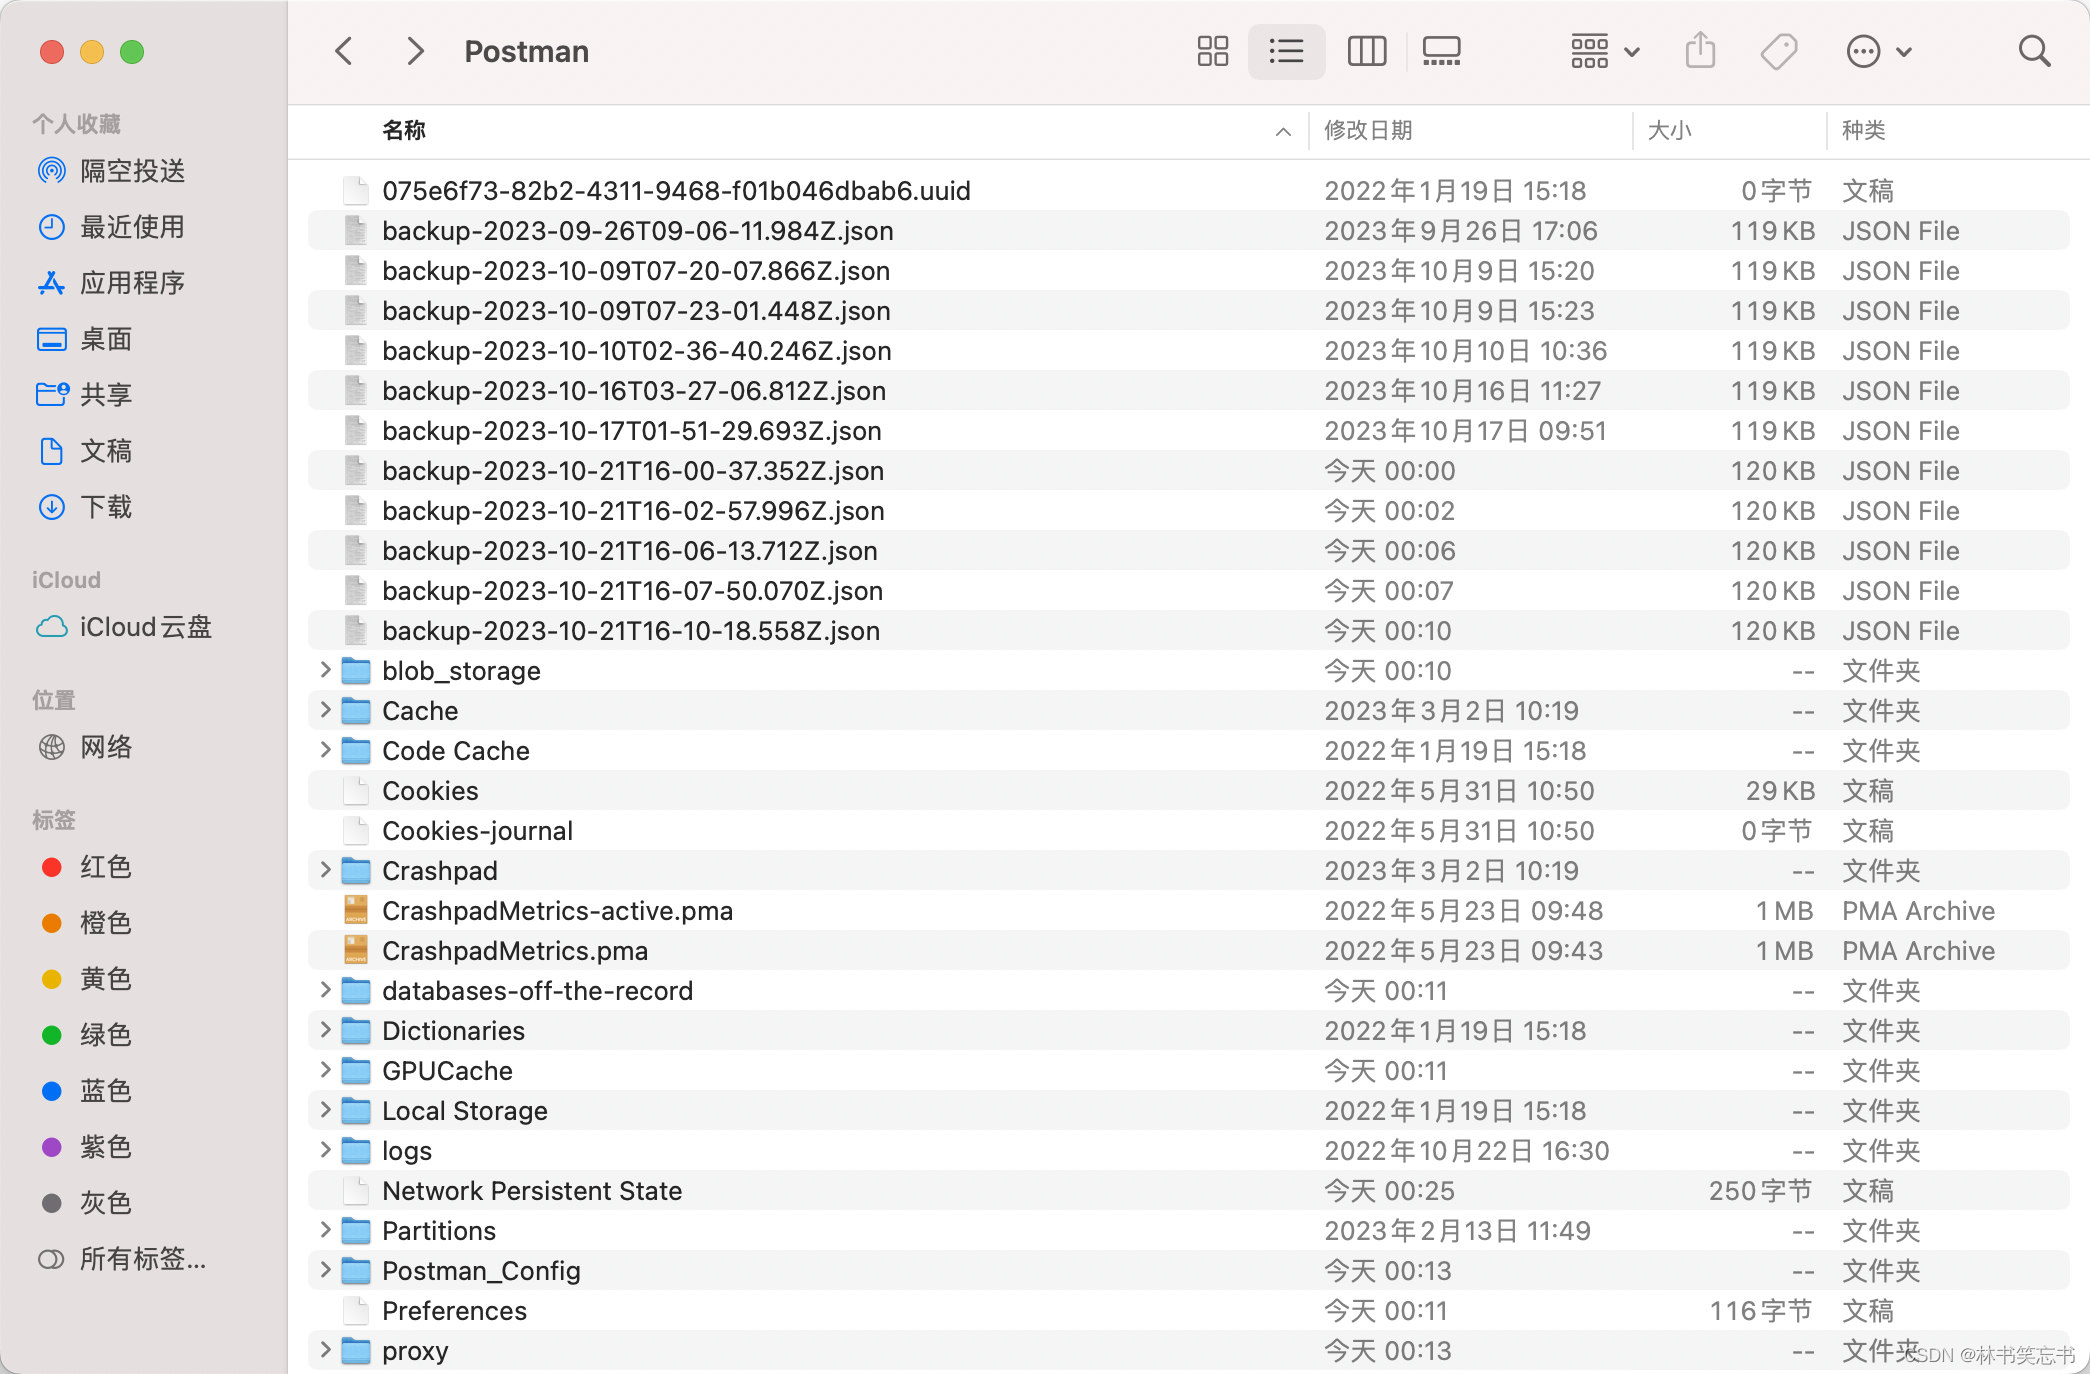Select the CrashpadMetrics-active.pma file
2090x1374 pixels.
(557, 910)
